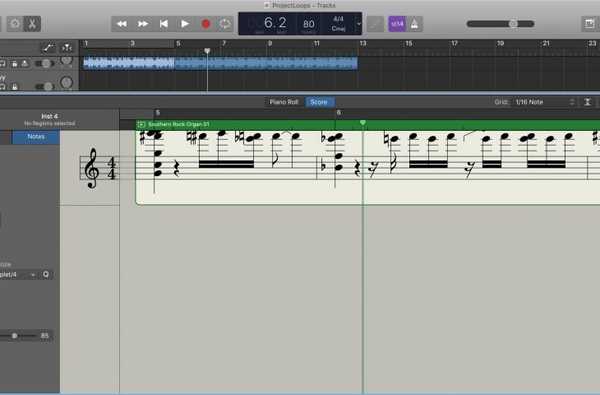The width and height of the screenshot is (600, 395).
Task: Click the button right of first track's lock
Action: pyautogui.click(x=24, y=64)
